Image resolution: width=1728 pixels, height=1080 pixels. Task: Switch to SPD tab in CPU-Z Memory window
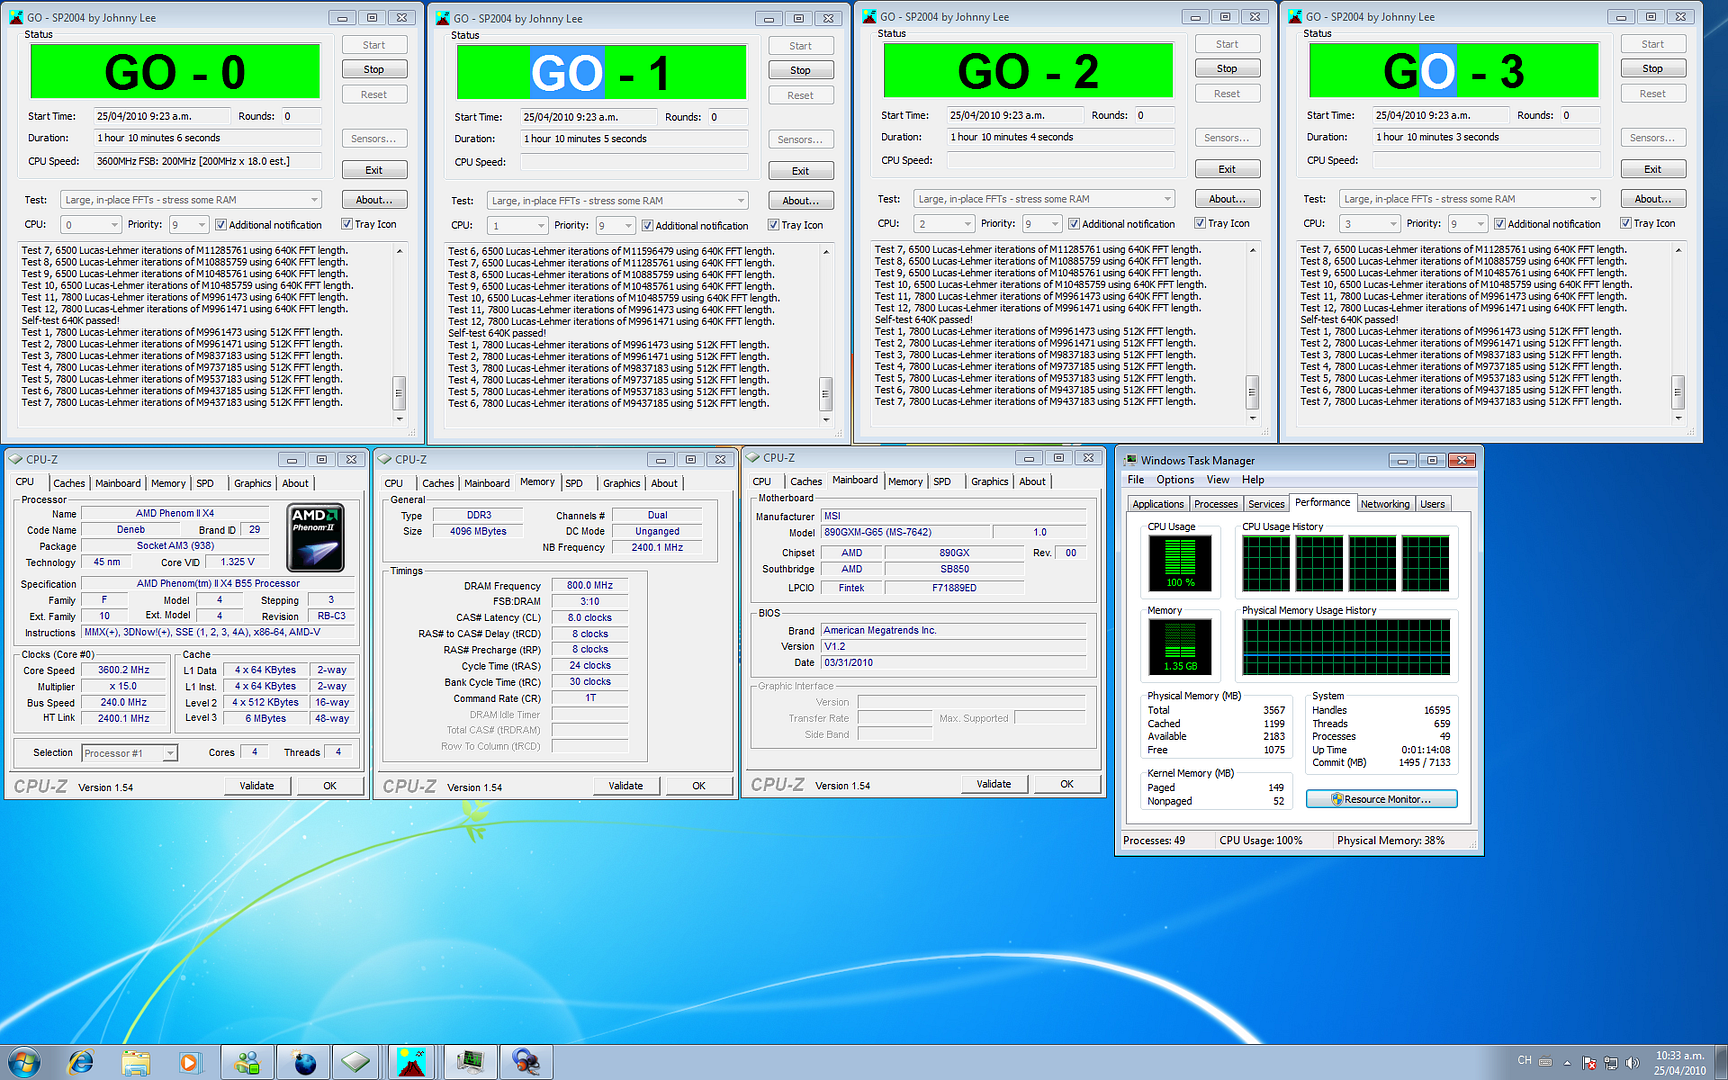[574, 483]
